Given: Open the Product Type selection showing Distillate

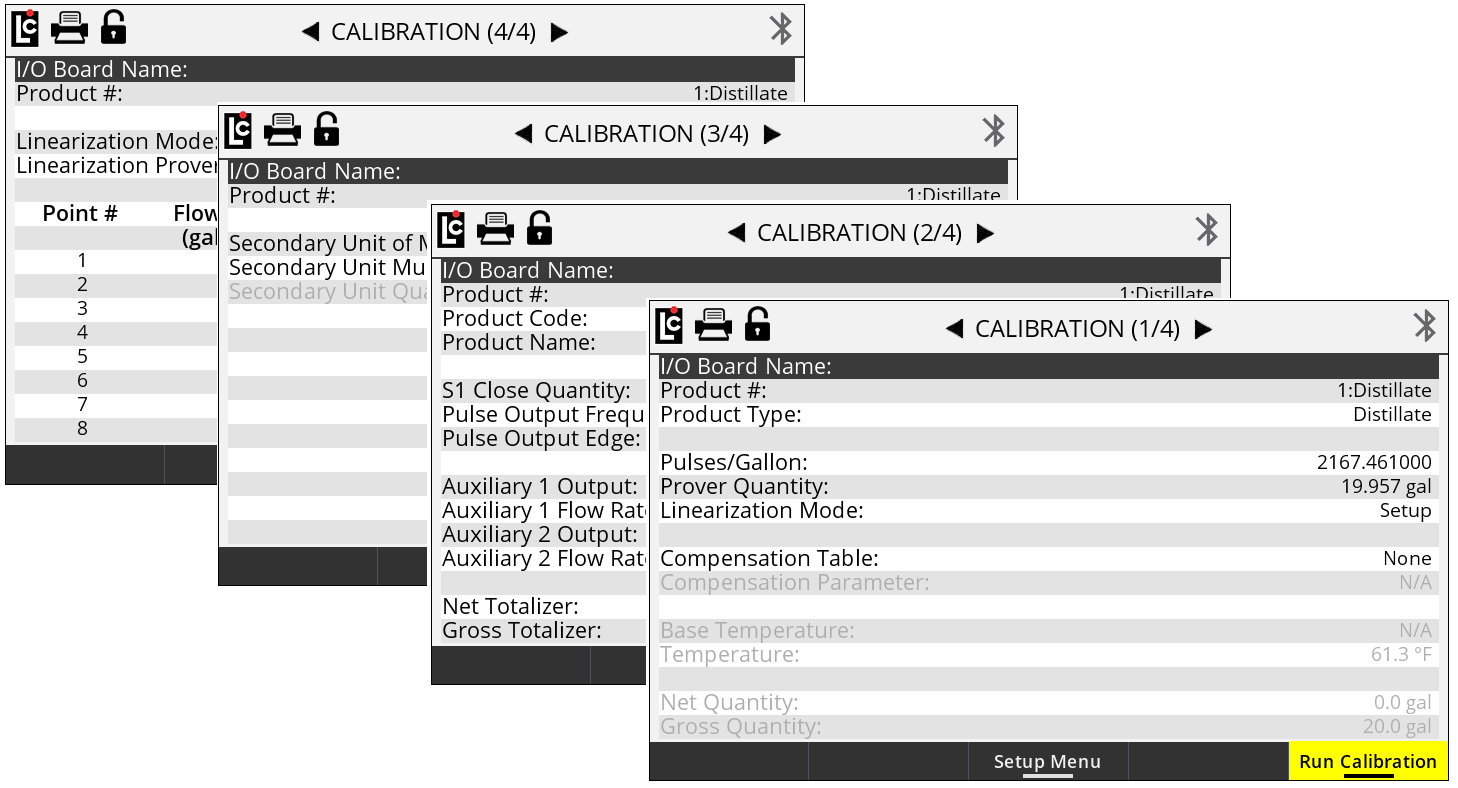Looking at the screenshot, I should pos(1392,415).
